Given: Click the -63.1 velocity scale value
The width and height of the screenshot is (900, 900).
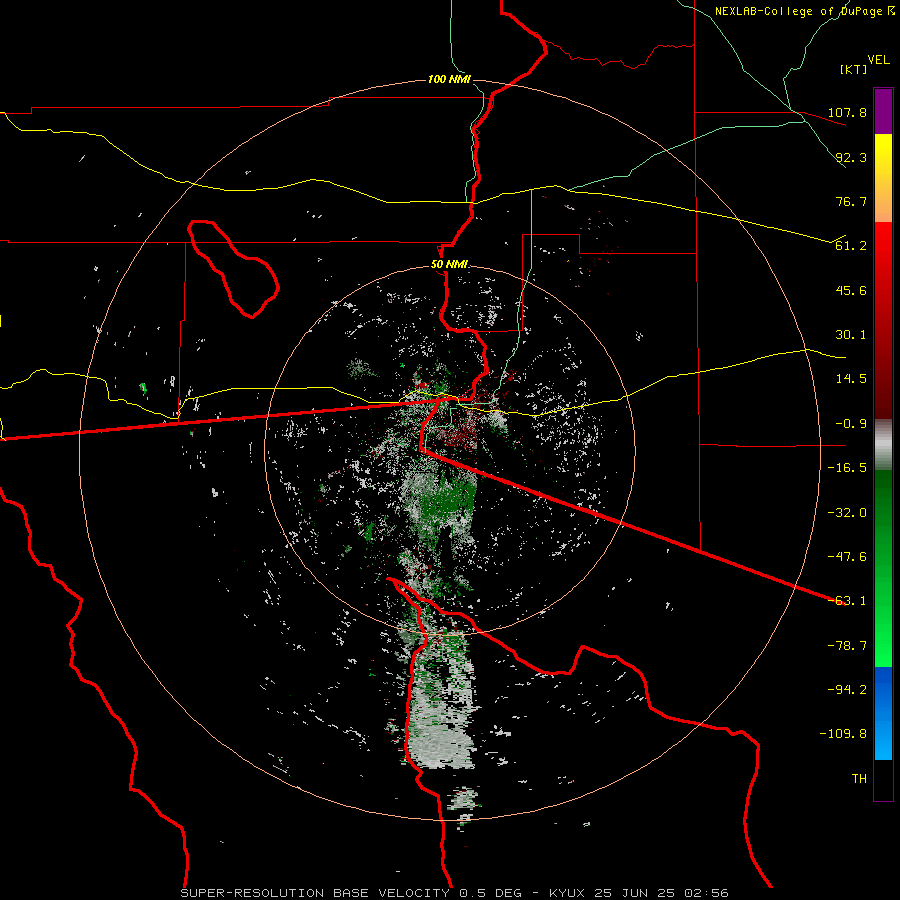Looking at the screenshot, I should coord(847,601).
